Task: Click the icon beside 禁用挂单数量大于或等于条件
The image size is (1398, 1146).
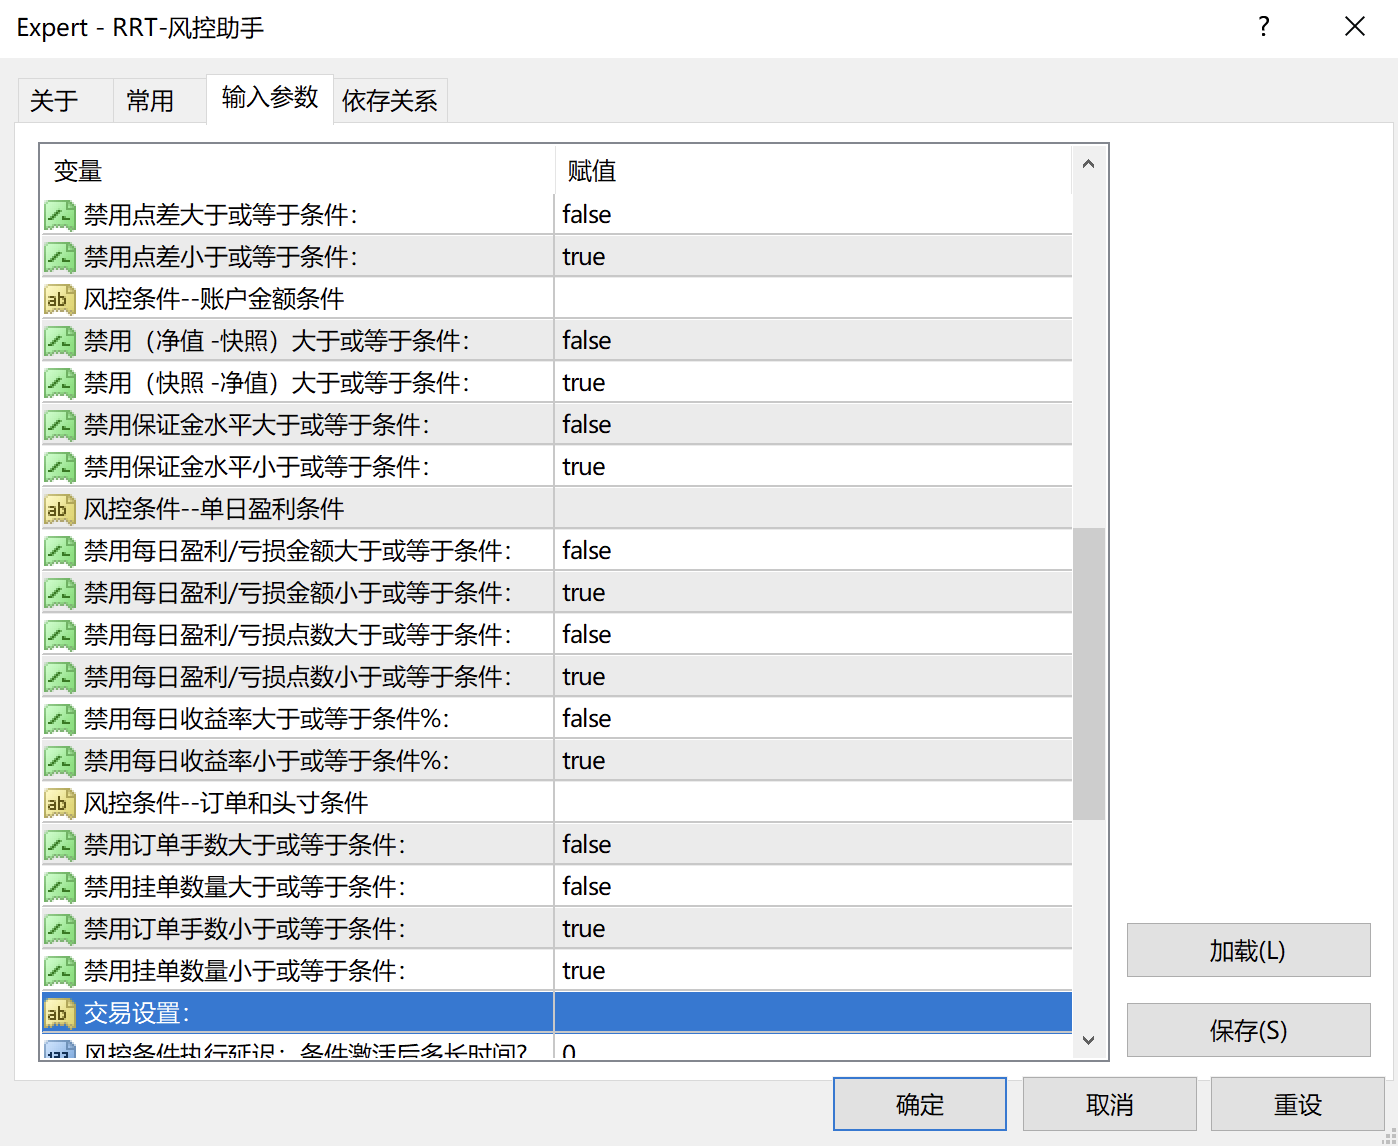Action: (60, 887)
